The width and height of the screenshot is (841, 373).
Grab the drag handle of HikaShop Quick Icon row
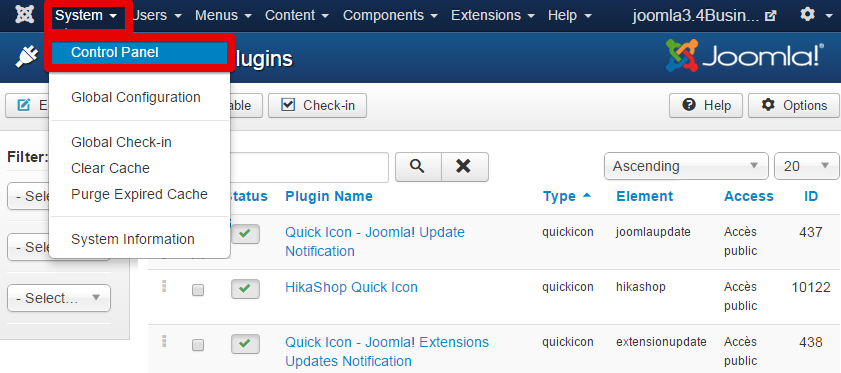tap(164, 287)
